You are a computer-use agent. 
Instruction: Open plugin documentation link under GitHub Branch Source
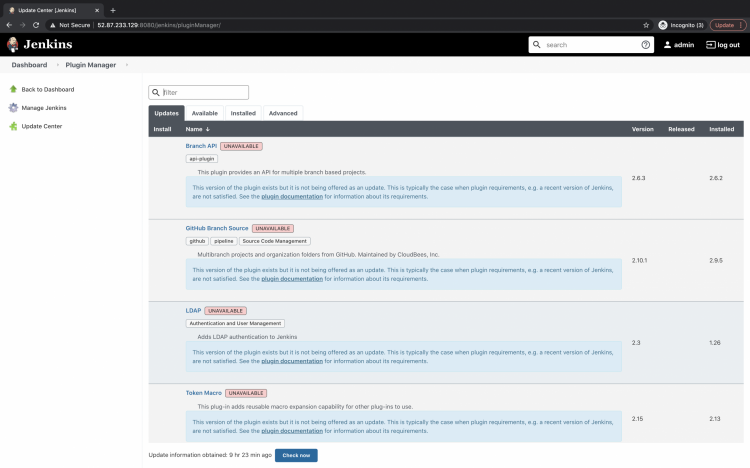point(292,279)
